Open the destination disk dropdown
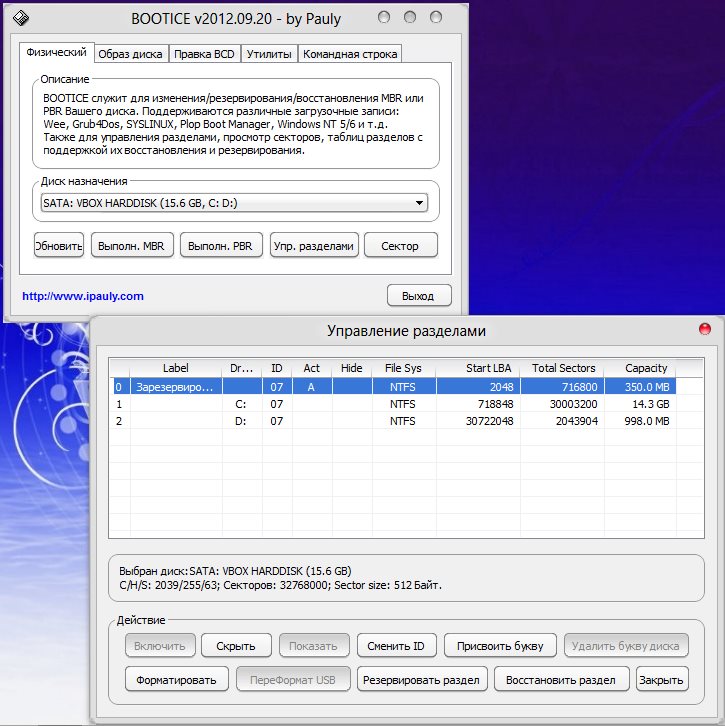The image size is (725, 726). tap(419, 203)
